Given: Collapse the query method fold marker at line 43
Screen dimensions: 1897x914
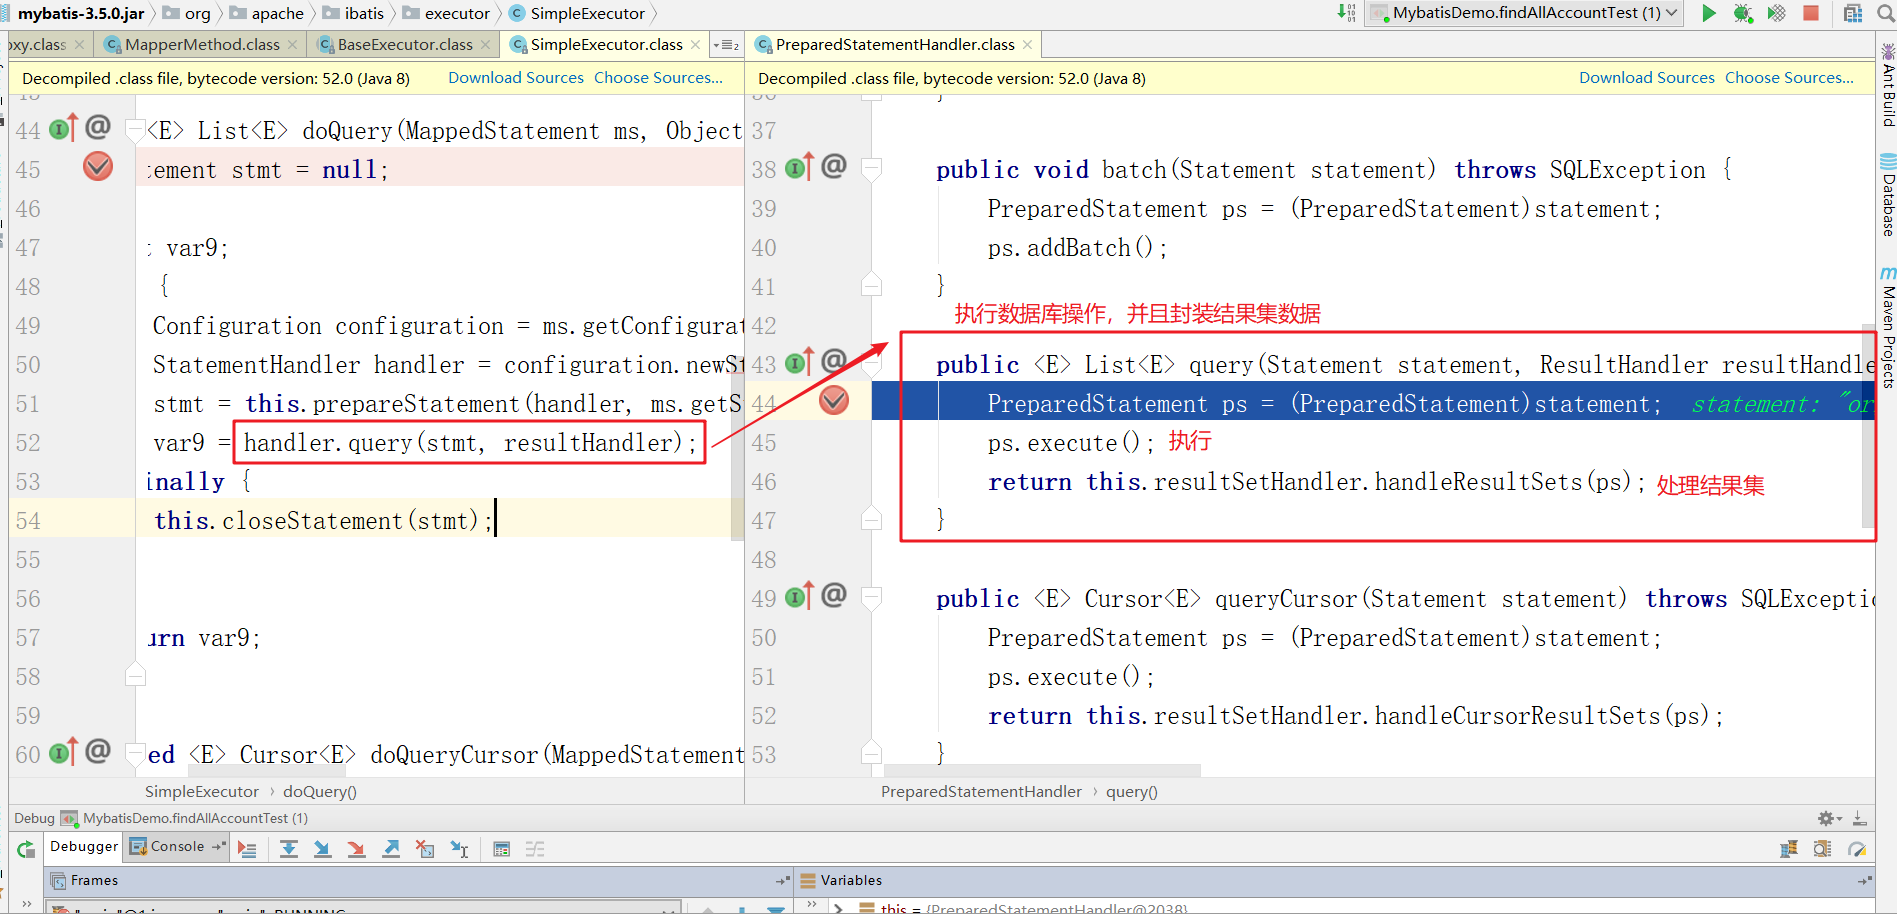Looking at the screenshot, I should click(872, 364).
